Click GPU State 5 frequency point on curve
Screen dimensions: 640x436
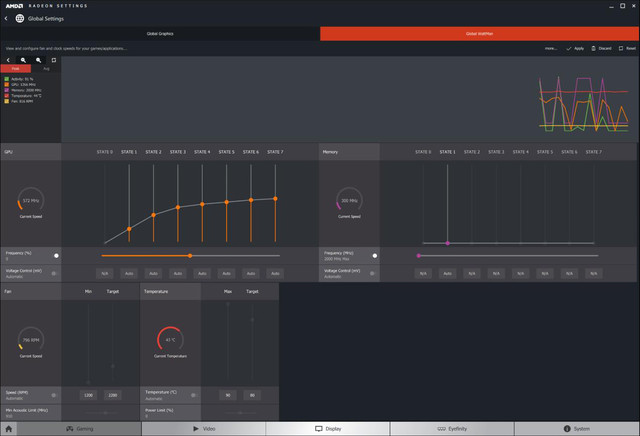[x=227, y=202]
